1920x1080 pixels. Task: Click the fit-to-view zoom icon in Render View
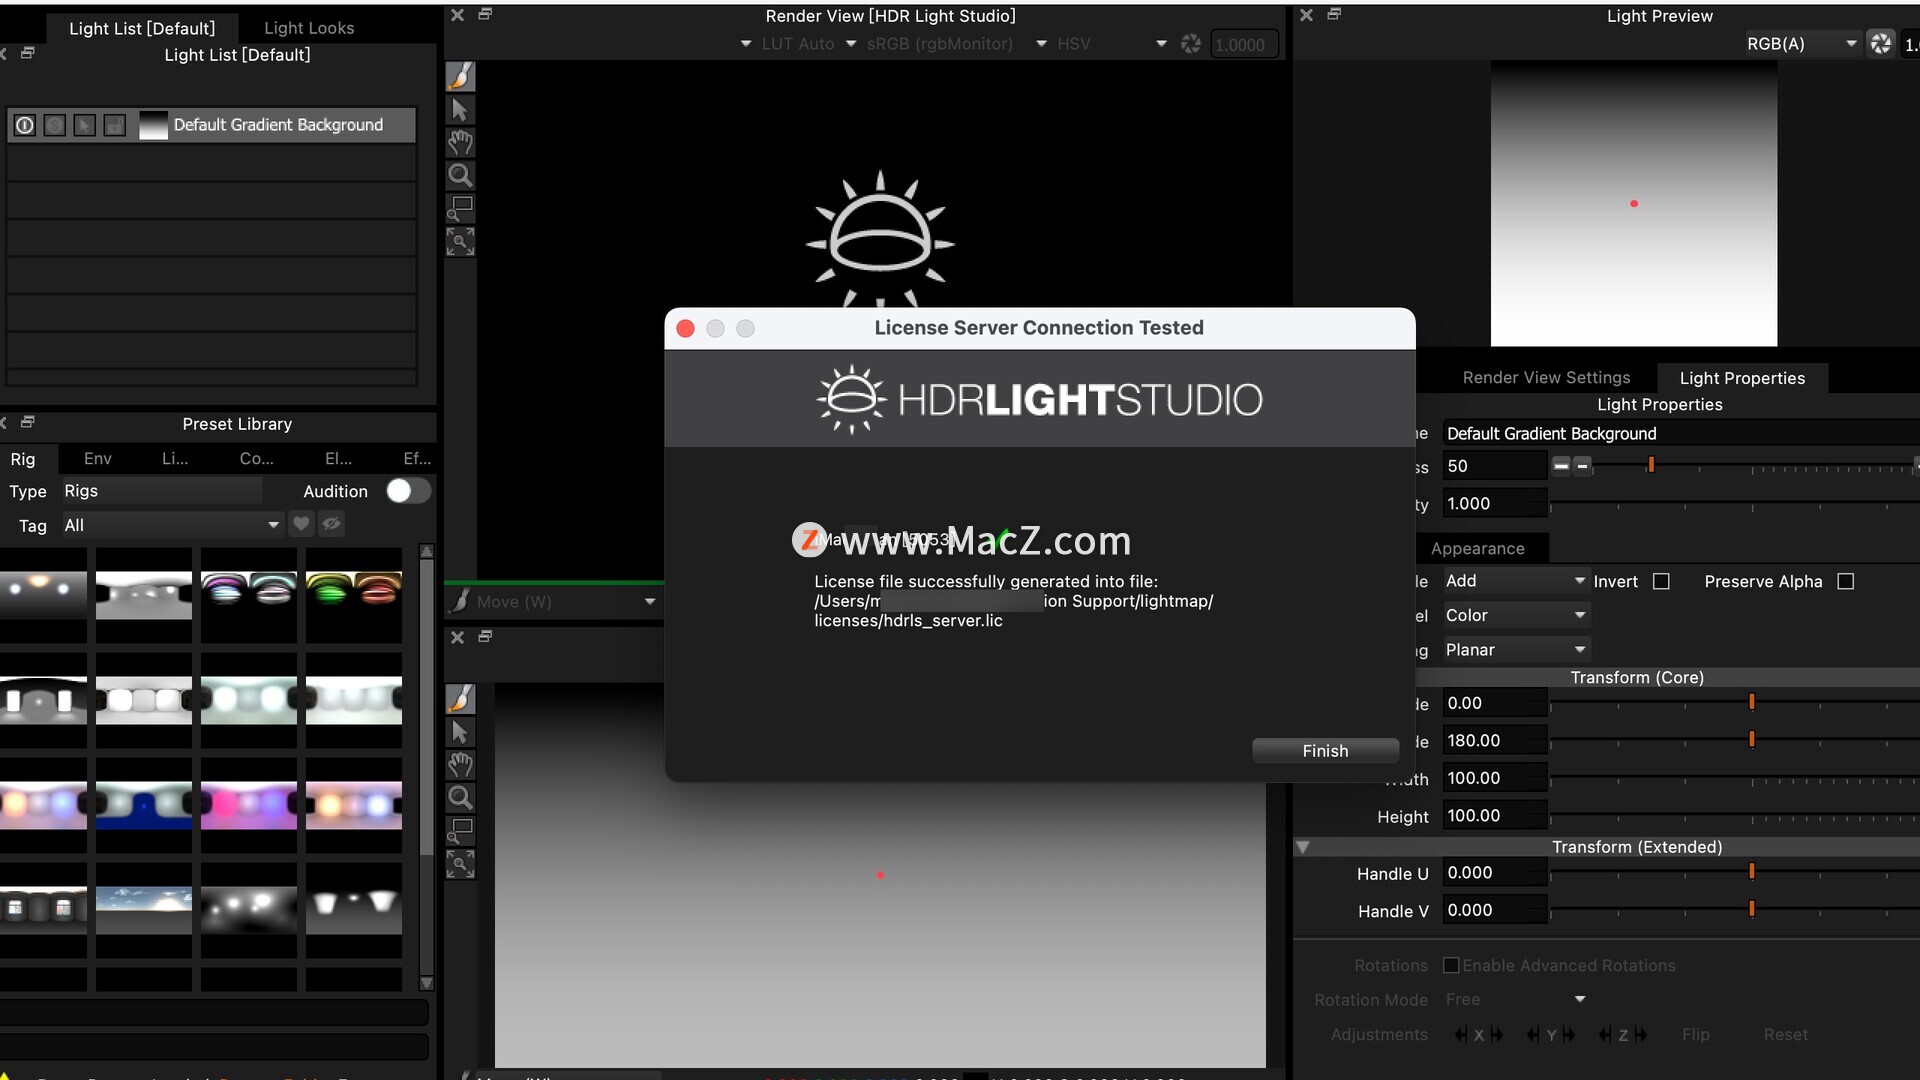coord(460,241)
